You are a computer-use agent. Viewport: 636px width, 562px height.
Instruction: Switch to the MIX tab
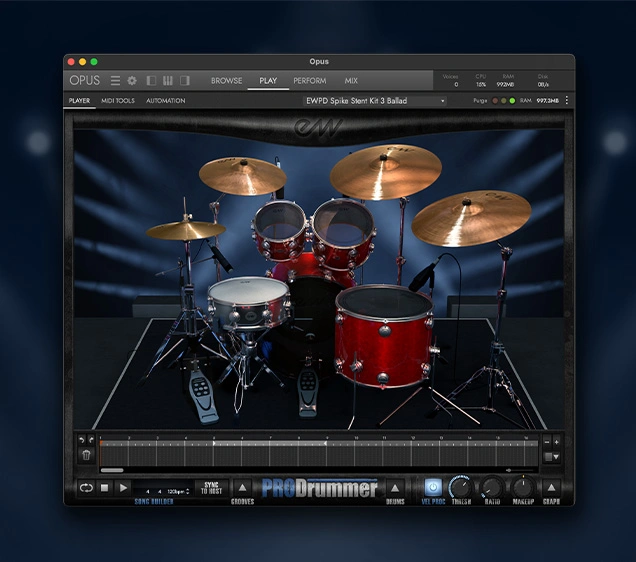(351, 81)
